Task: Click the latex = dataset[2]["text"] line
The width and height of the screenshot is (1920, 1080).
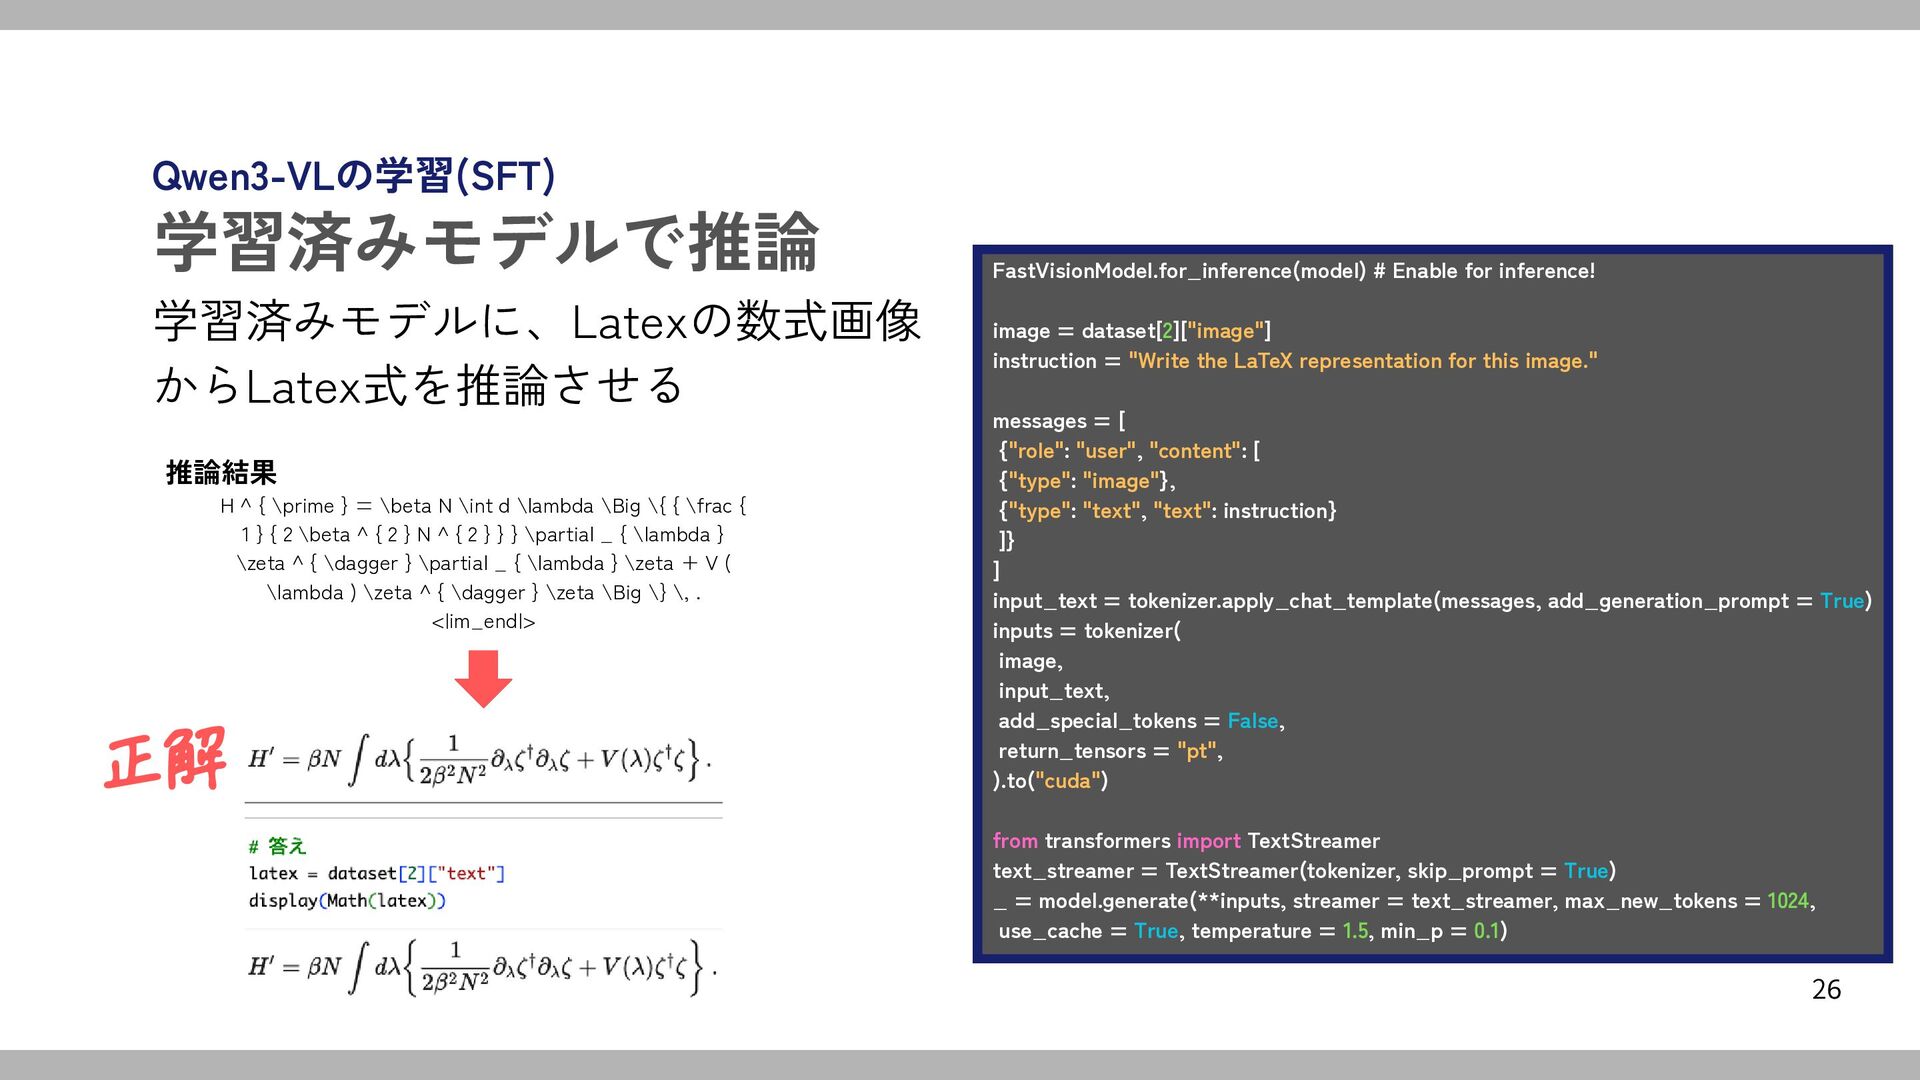Action: pos(377,873)
